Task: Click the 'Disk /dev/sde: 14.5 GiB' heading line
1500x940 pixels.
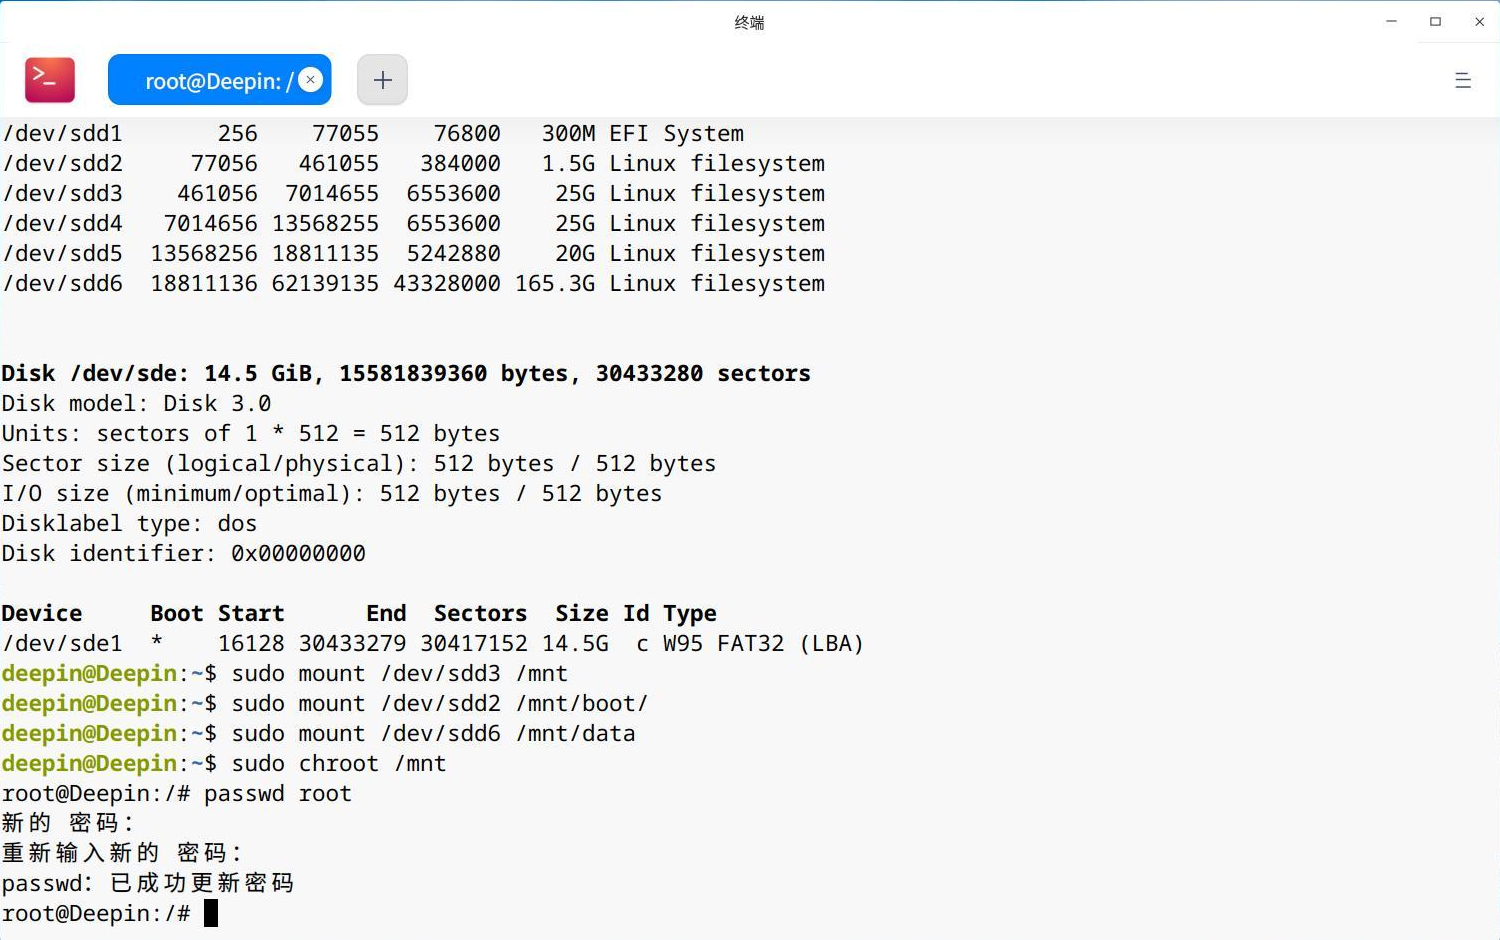Action: click(406, 374)
